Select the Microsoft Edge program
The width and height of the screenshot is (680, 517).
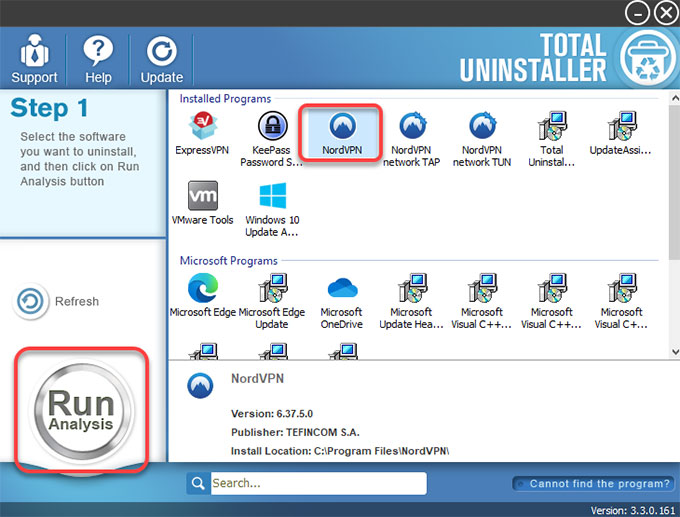click(x=203, y=295)
